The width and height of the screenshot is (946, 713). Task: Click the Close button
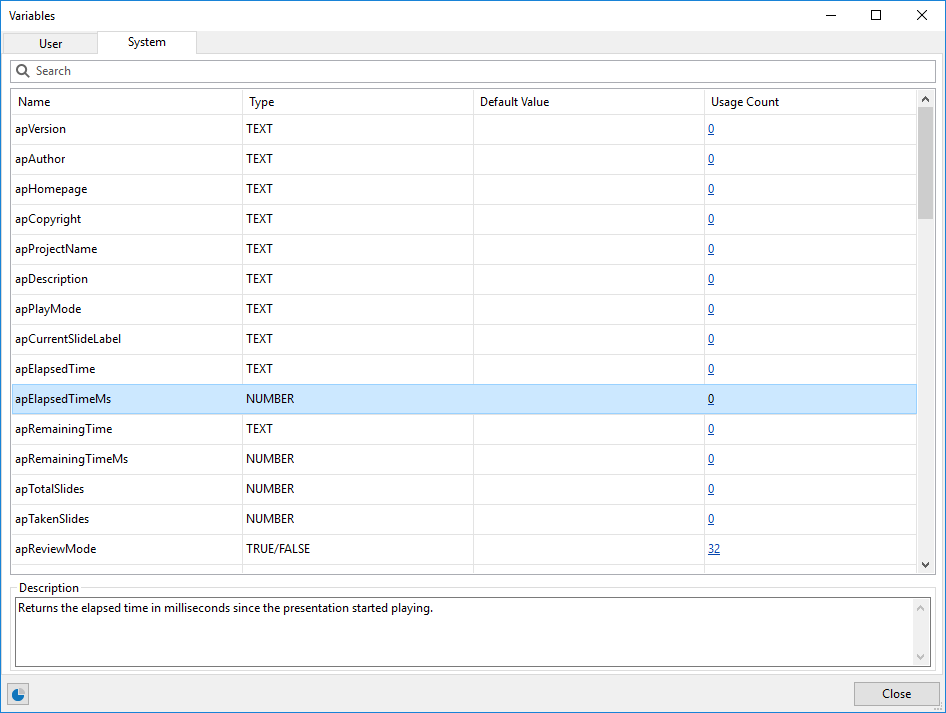click(897, 694)
